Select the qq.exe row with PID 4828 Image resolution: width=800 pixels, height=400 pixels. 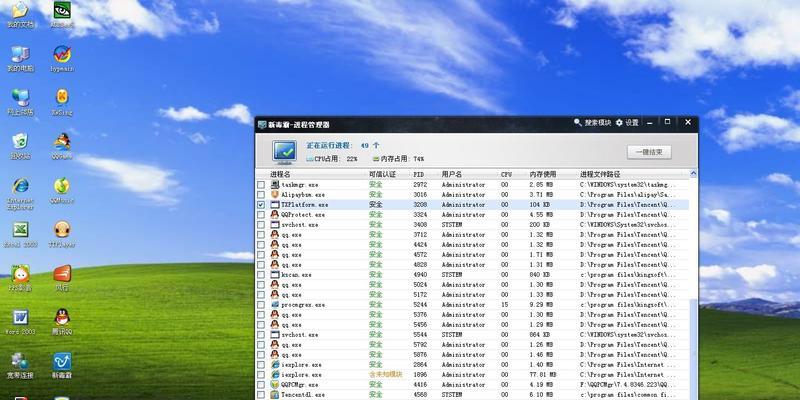click(472, 265)
